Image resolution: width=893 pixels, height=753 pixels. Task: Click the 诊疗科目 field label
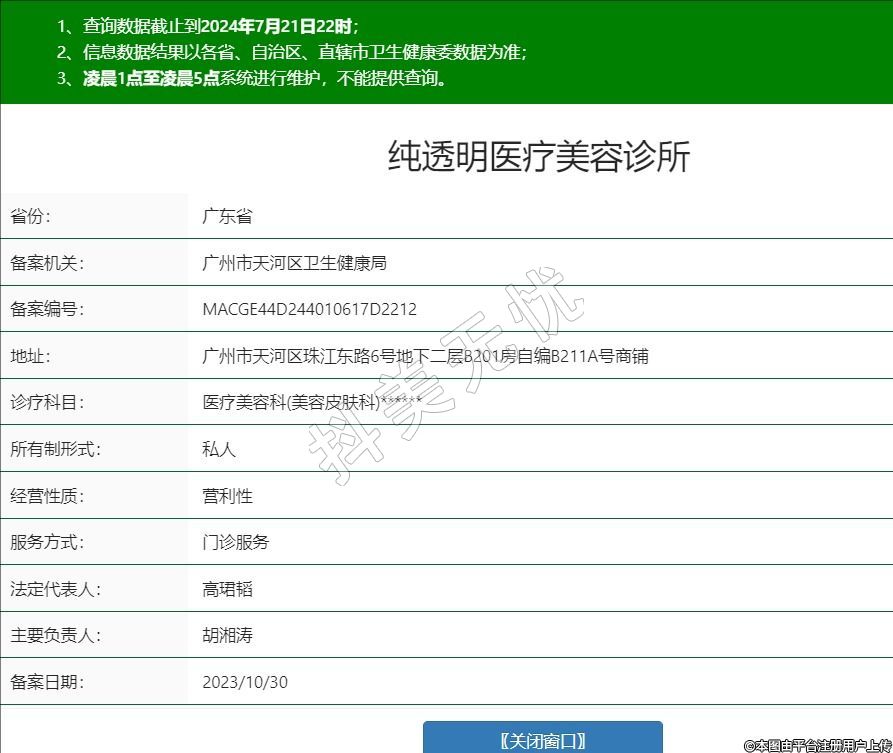[x=47, y=403]
